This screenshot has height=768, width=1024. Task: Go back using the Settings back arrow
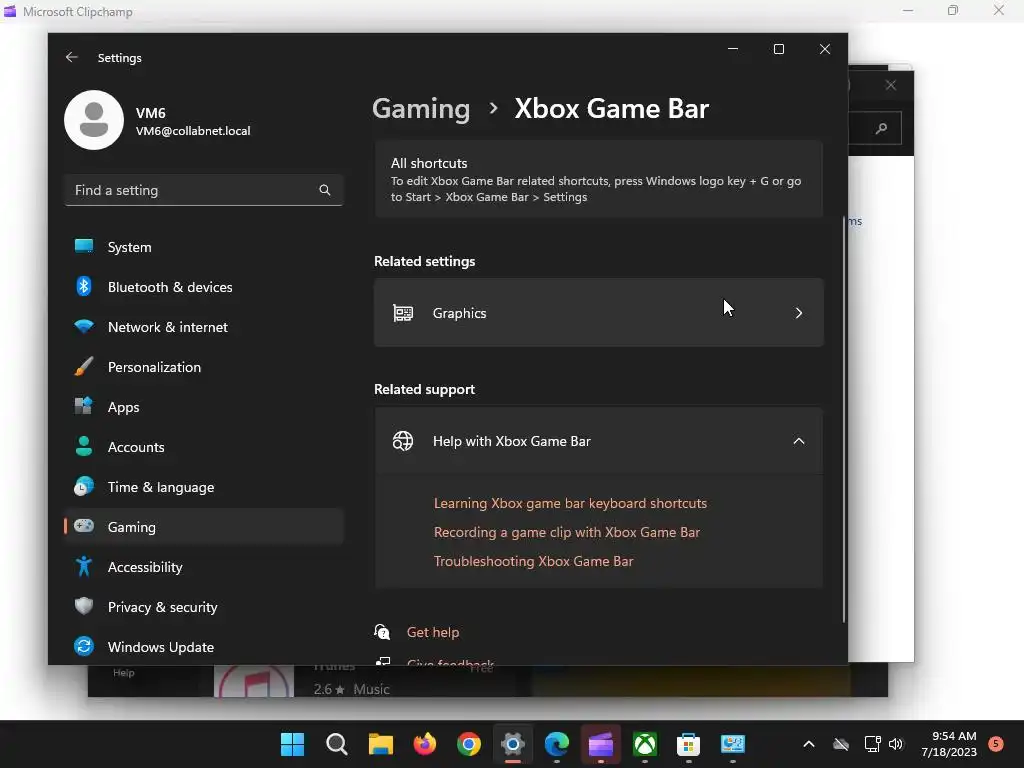pos(72,57)
